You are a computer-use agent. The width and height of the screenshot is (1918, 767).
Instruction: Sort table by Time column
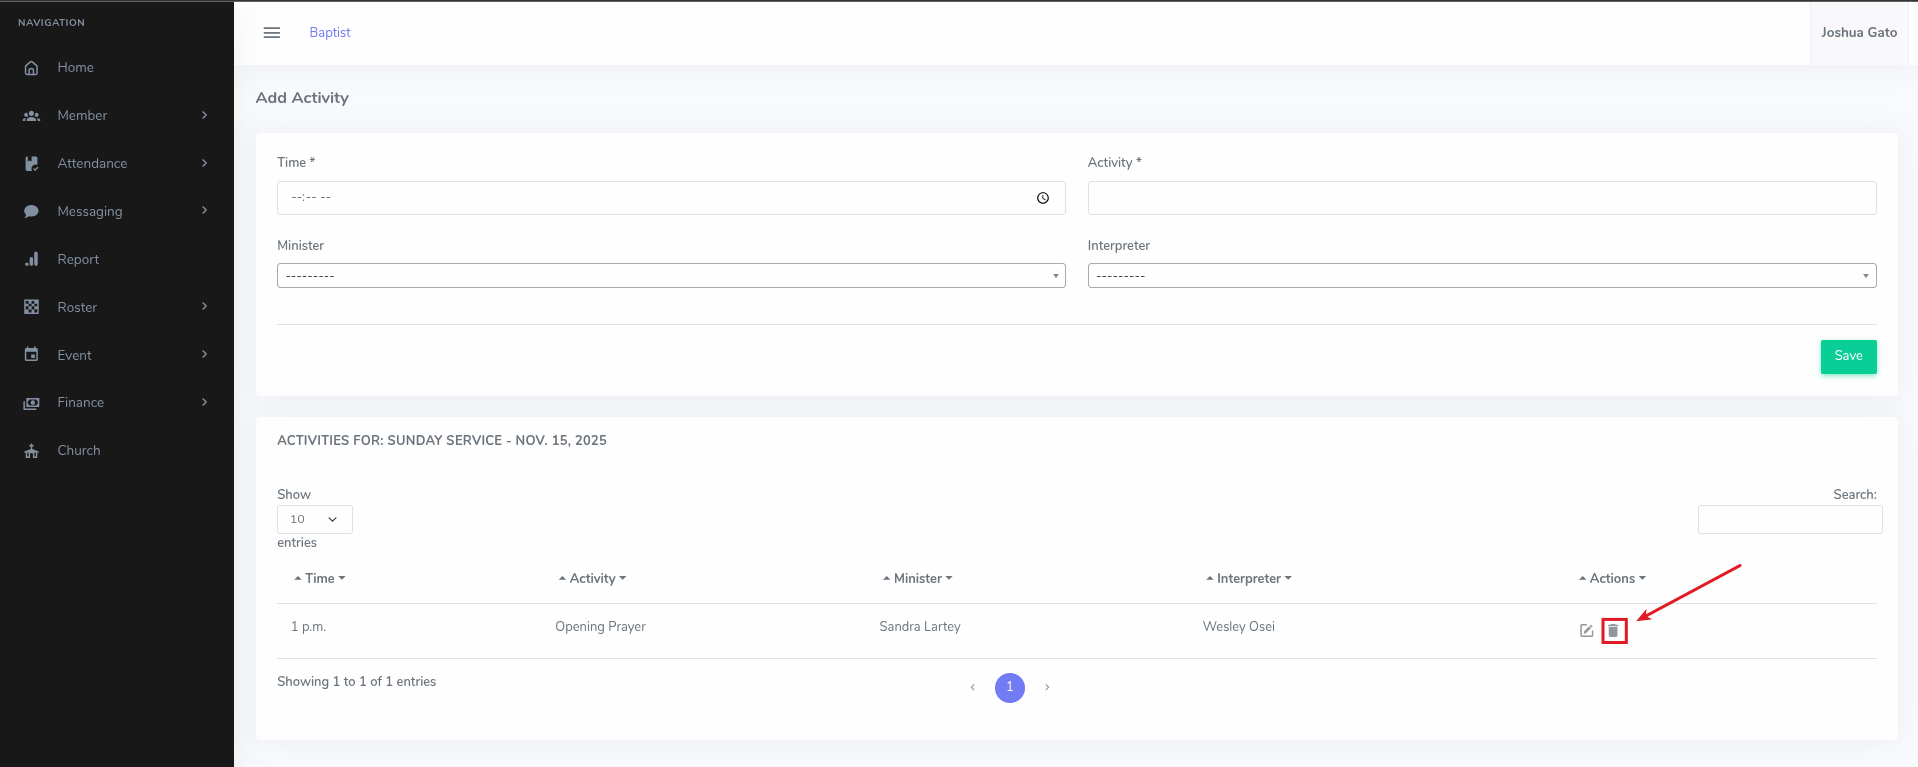click(320, 579)
